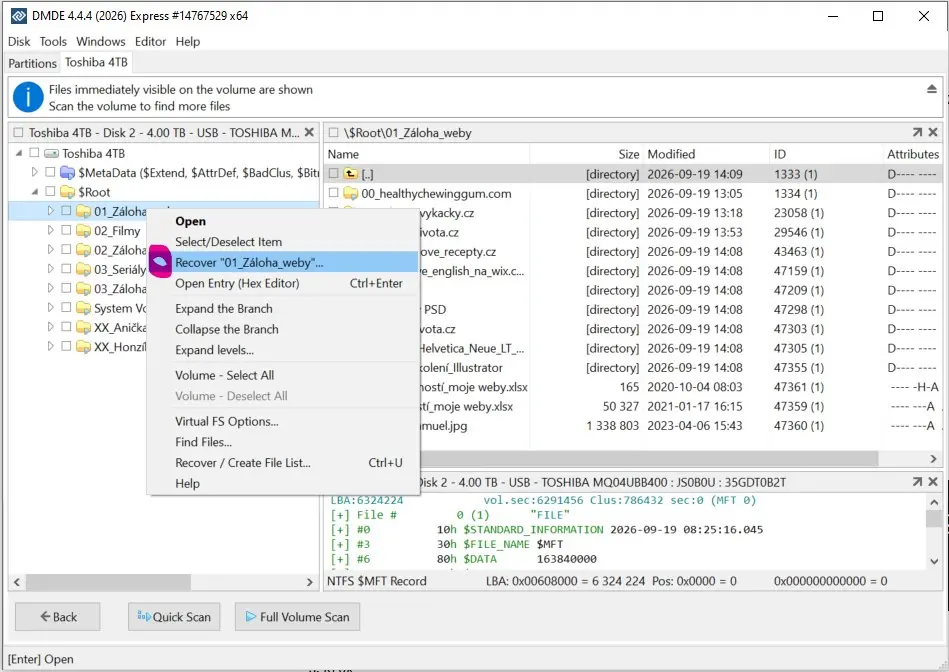
Task: Click the tree panel horizontal scrollbar thumb
Action: 109,582
